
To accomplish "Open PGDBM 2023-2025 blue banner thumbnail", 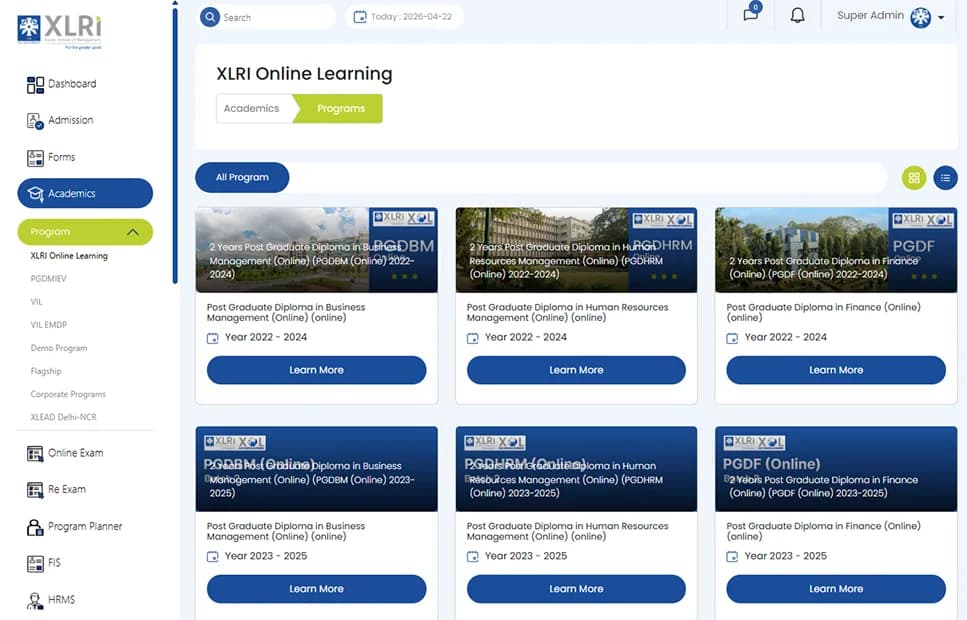I will pyautogui.click(x=316, y=469).
